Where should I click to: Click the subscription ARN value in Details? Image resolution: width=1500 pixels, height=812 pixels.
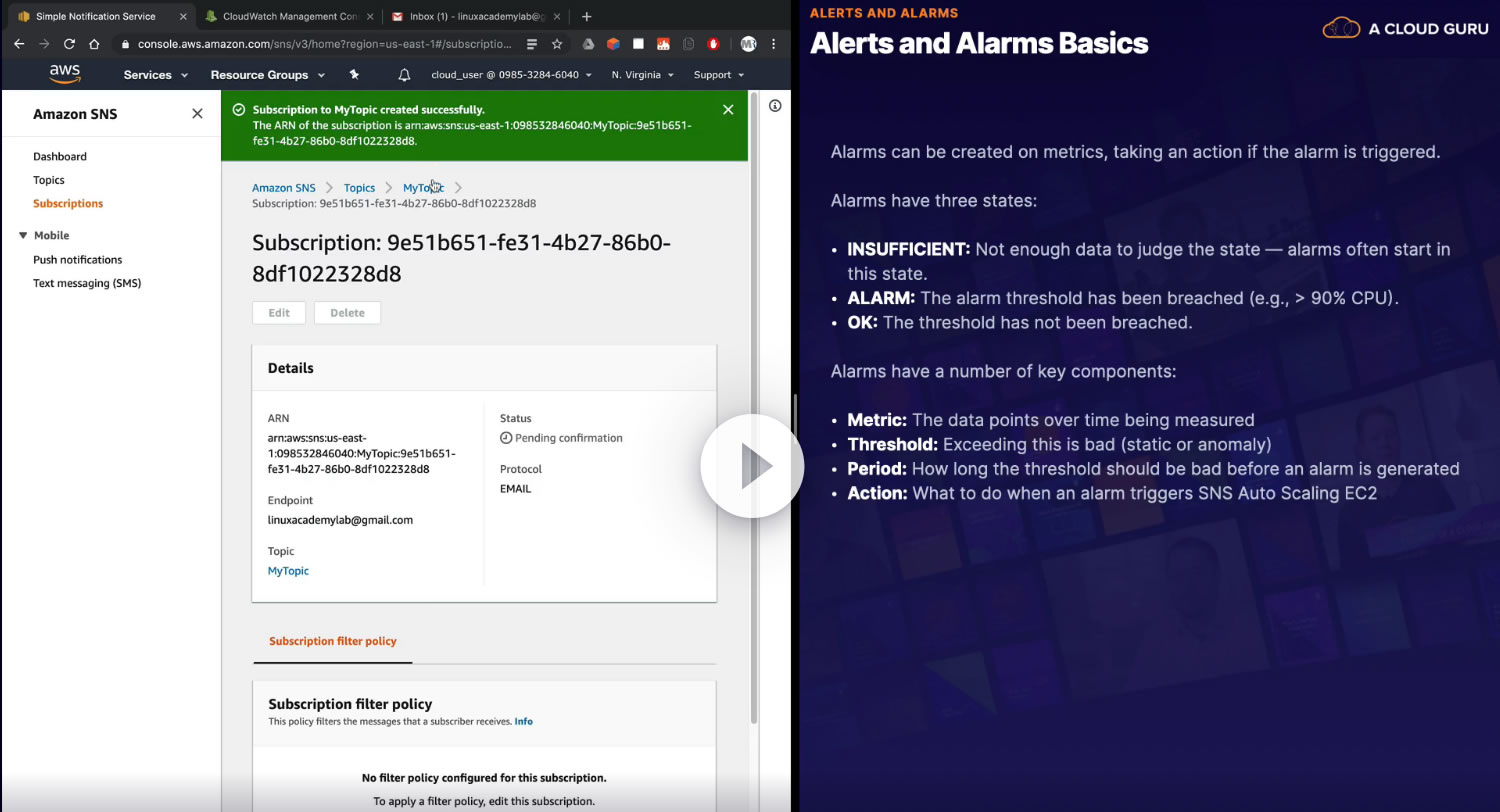tap(362, 453)
